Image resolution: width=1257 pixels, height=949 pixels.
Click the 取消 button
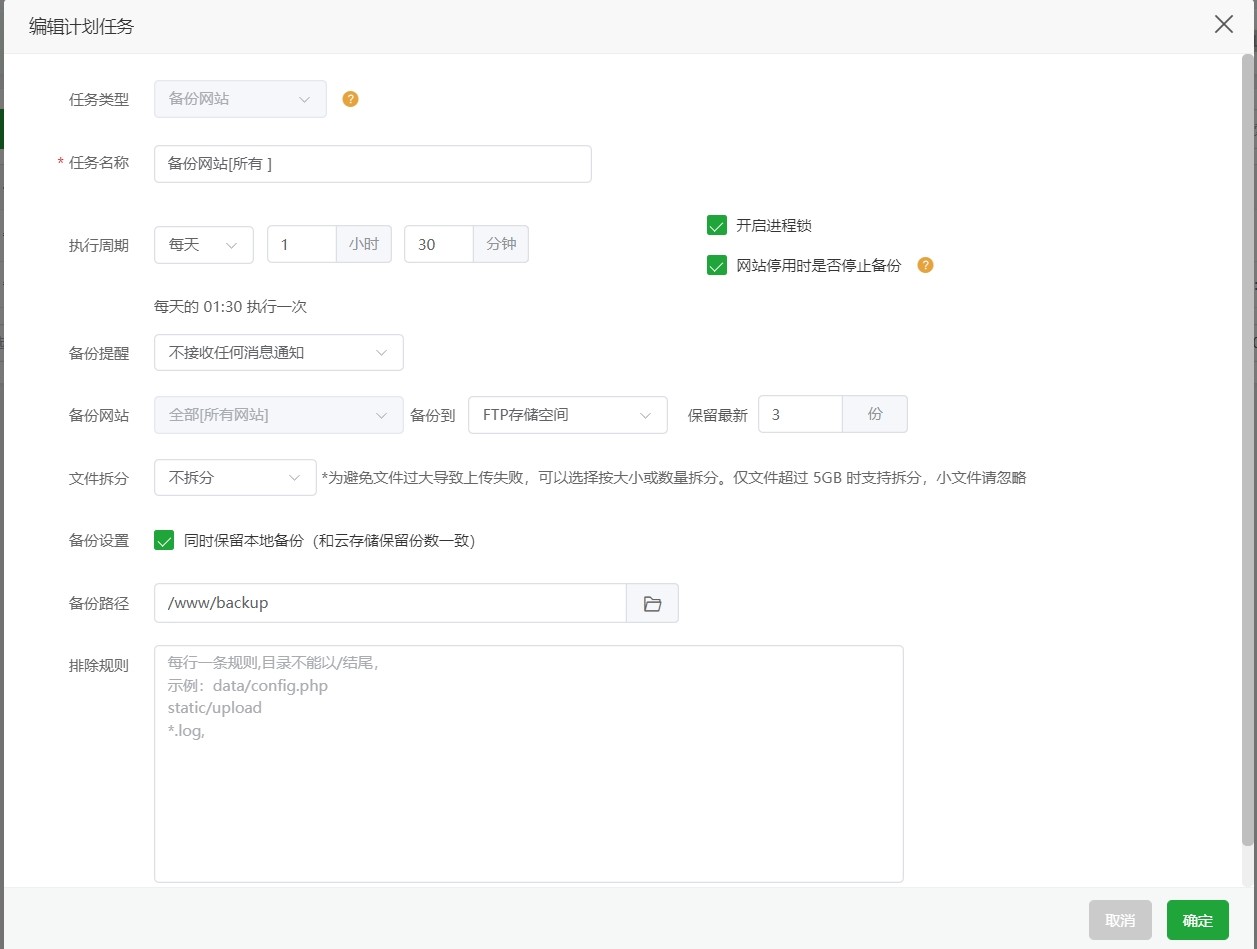point(1120,920)
